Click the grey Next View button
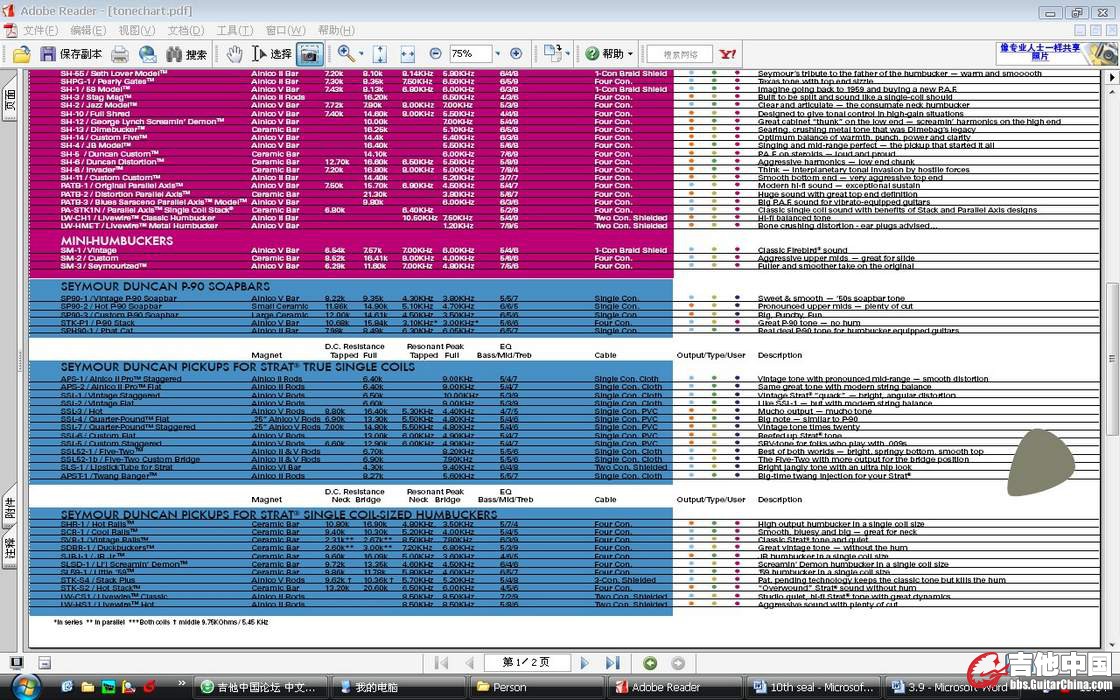 678,663
